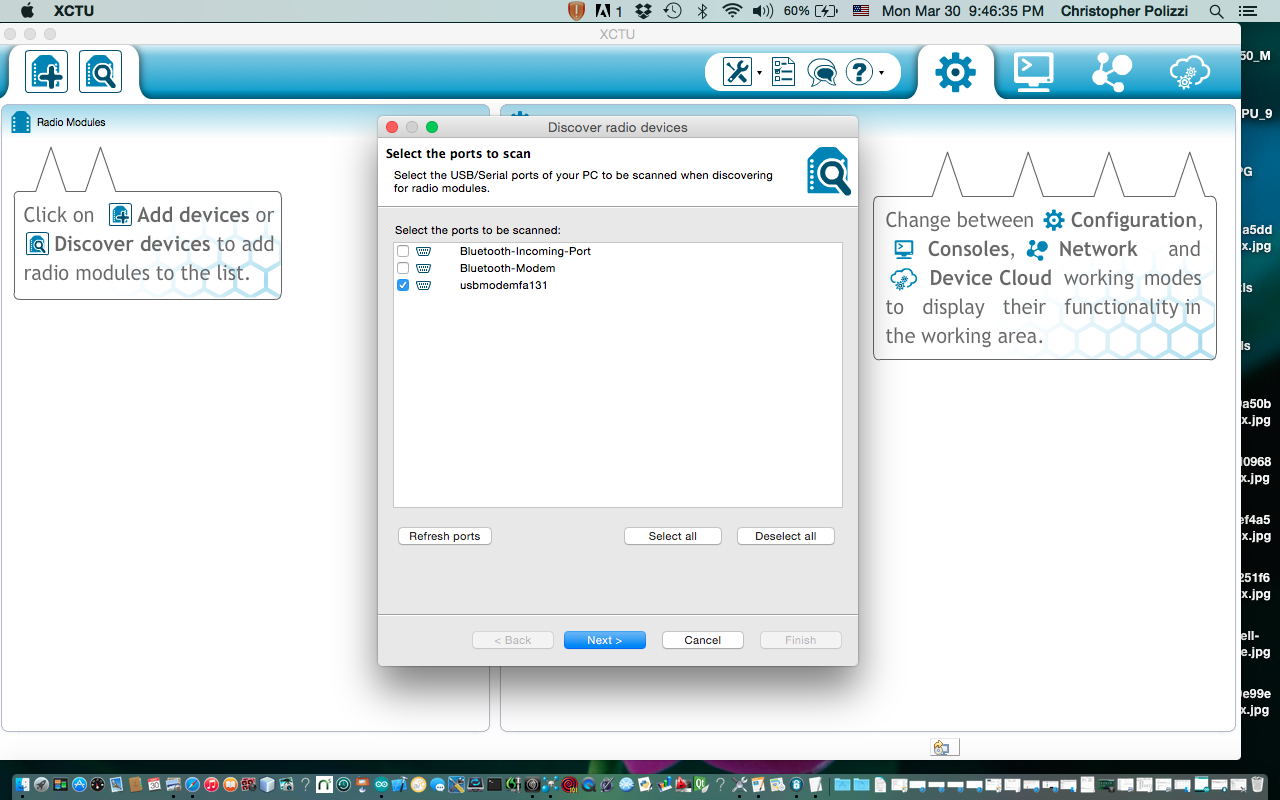Click the Bluetooth menu bar icon
The height and width of the screenshot is (800, 1280).
click(703, 11)
